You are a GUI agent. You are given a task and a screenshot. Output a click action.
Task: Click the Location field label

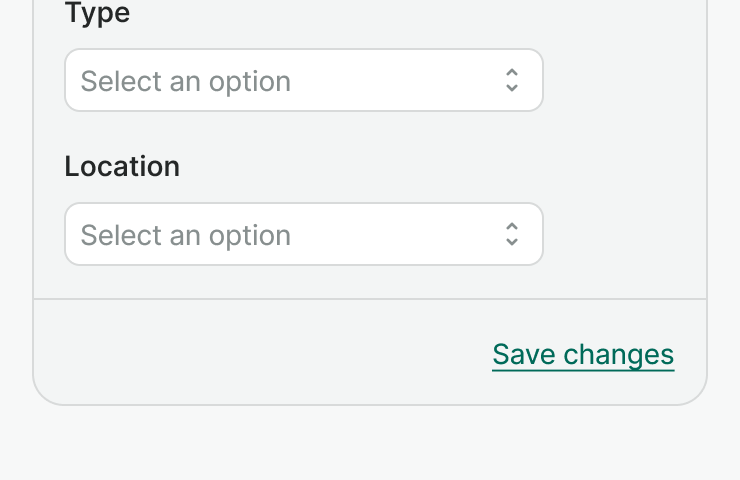122,166
